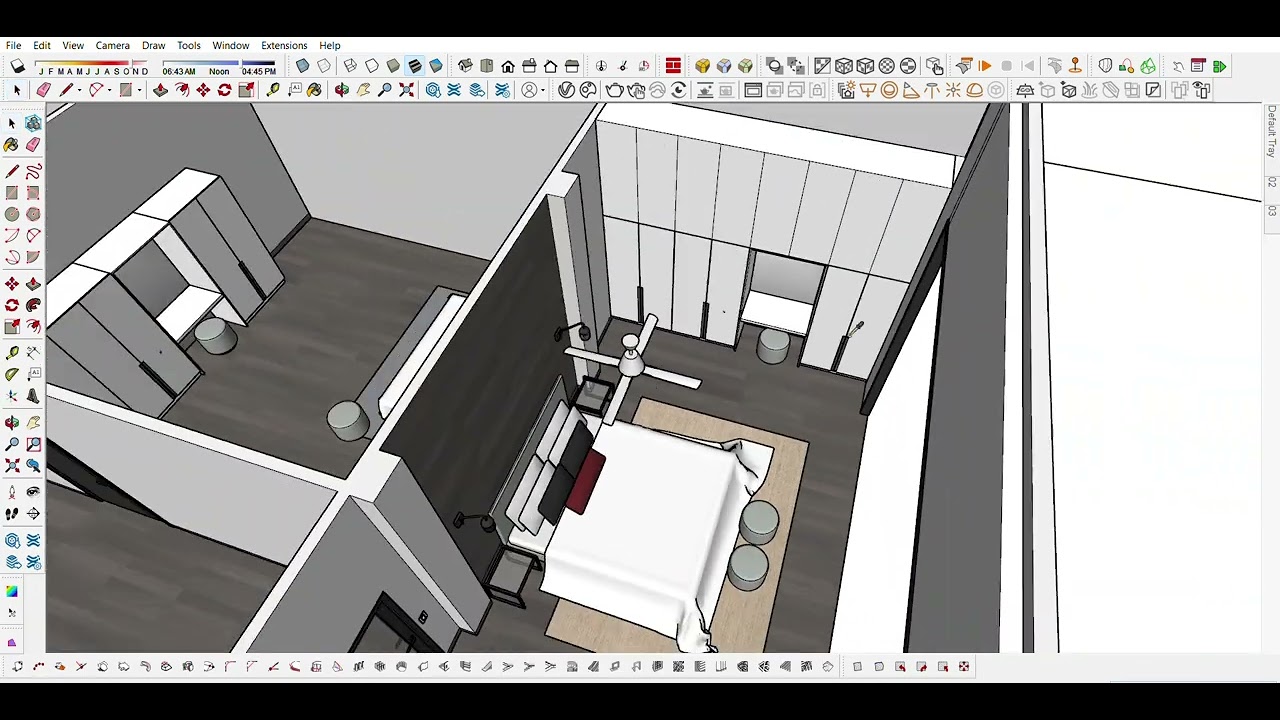The width and height of the screenshot is (1280, 720).
Task: Open the Help menu
Action: [x=330, y=45]
